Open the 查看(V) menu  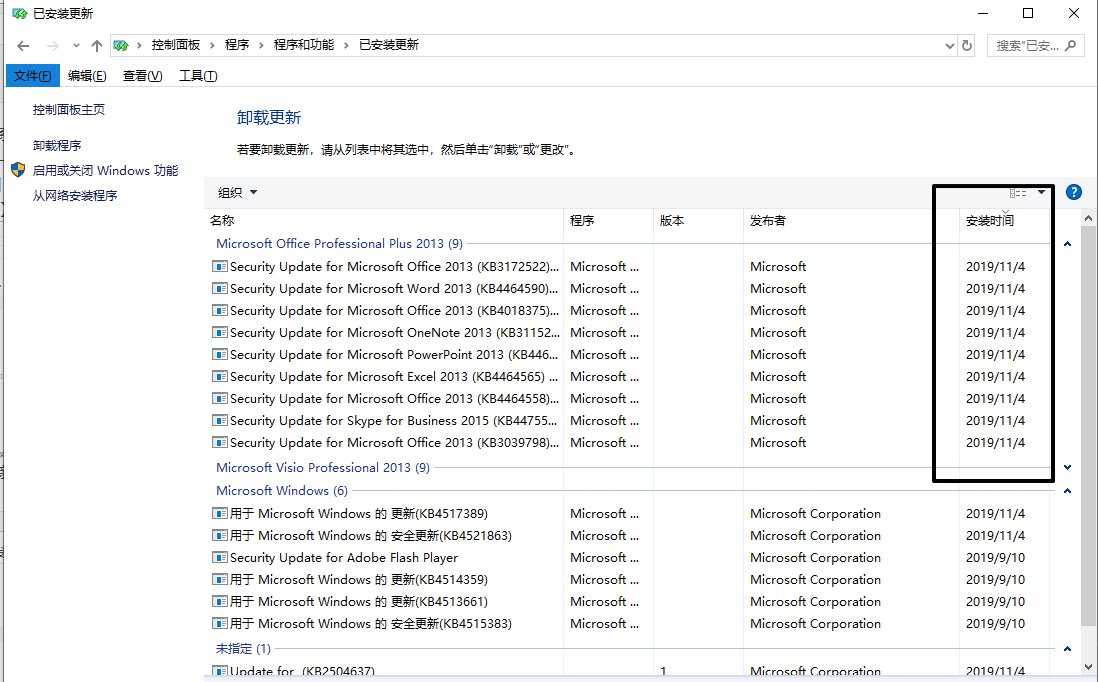point(142,76)
